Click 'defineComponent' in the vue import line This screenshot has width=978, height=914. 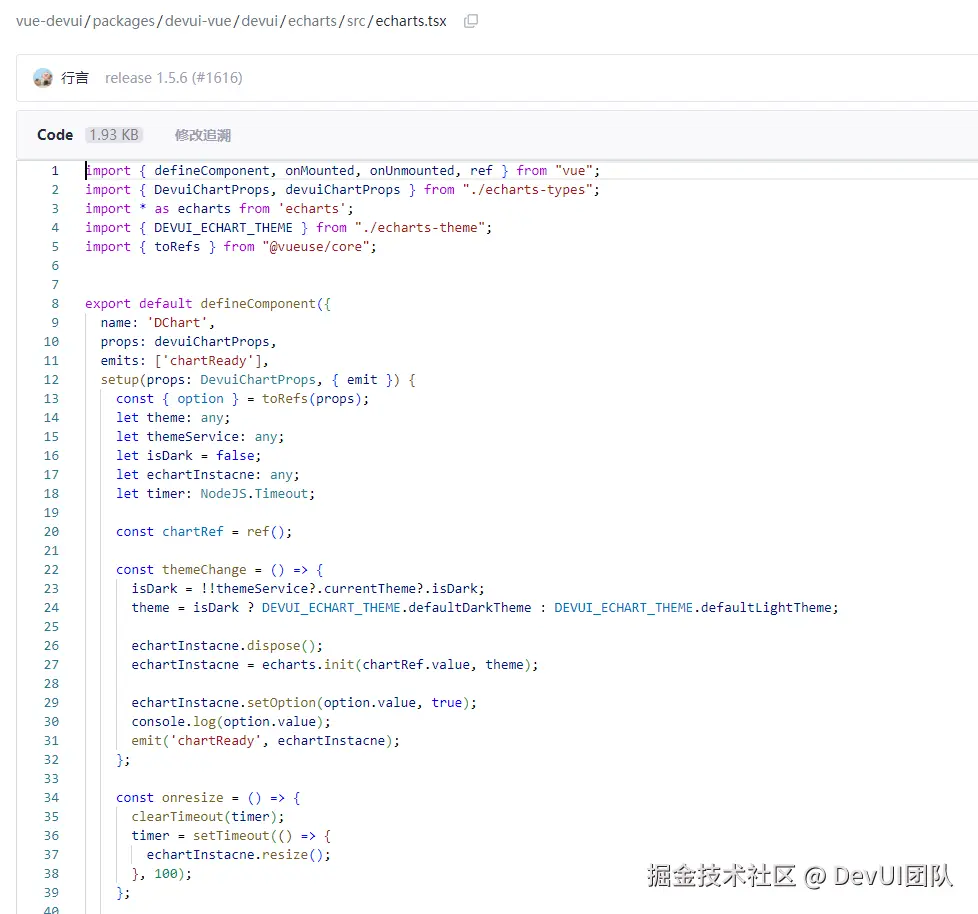click(211, 171)
